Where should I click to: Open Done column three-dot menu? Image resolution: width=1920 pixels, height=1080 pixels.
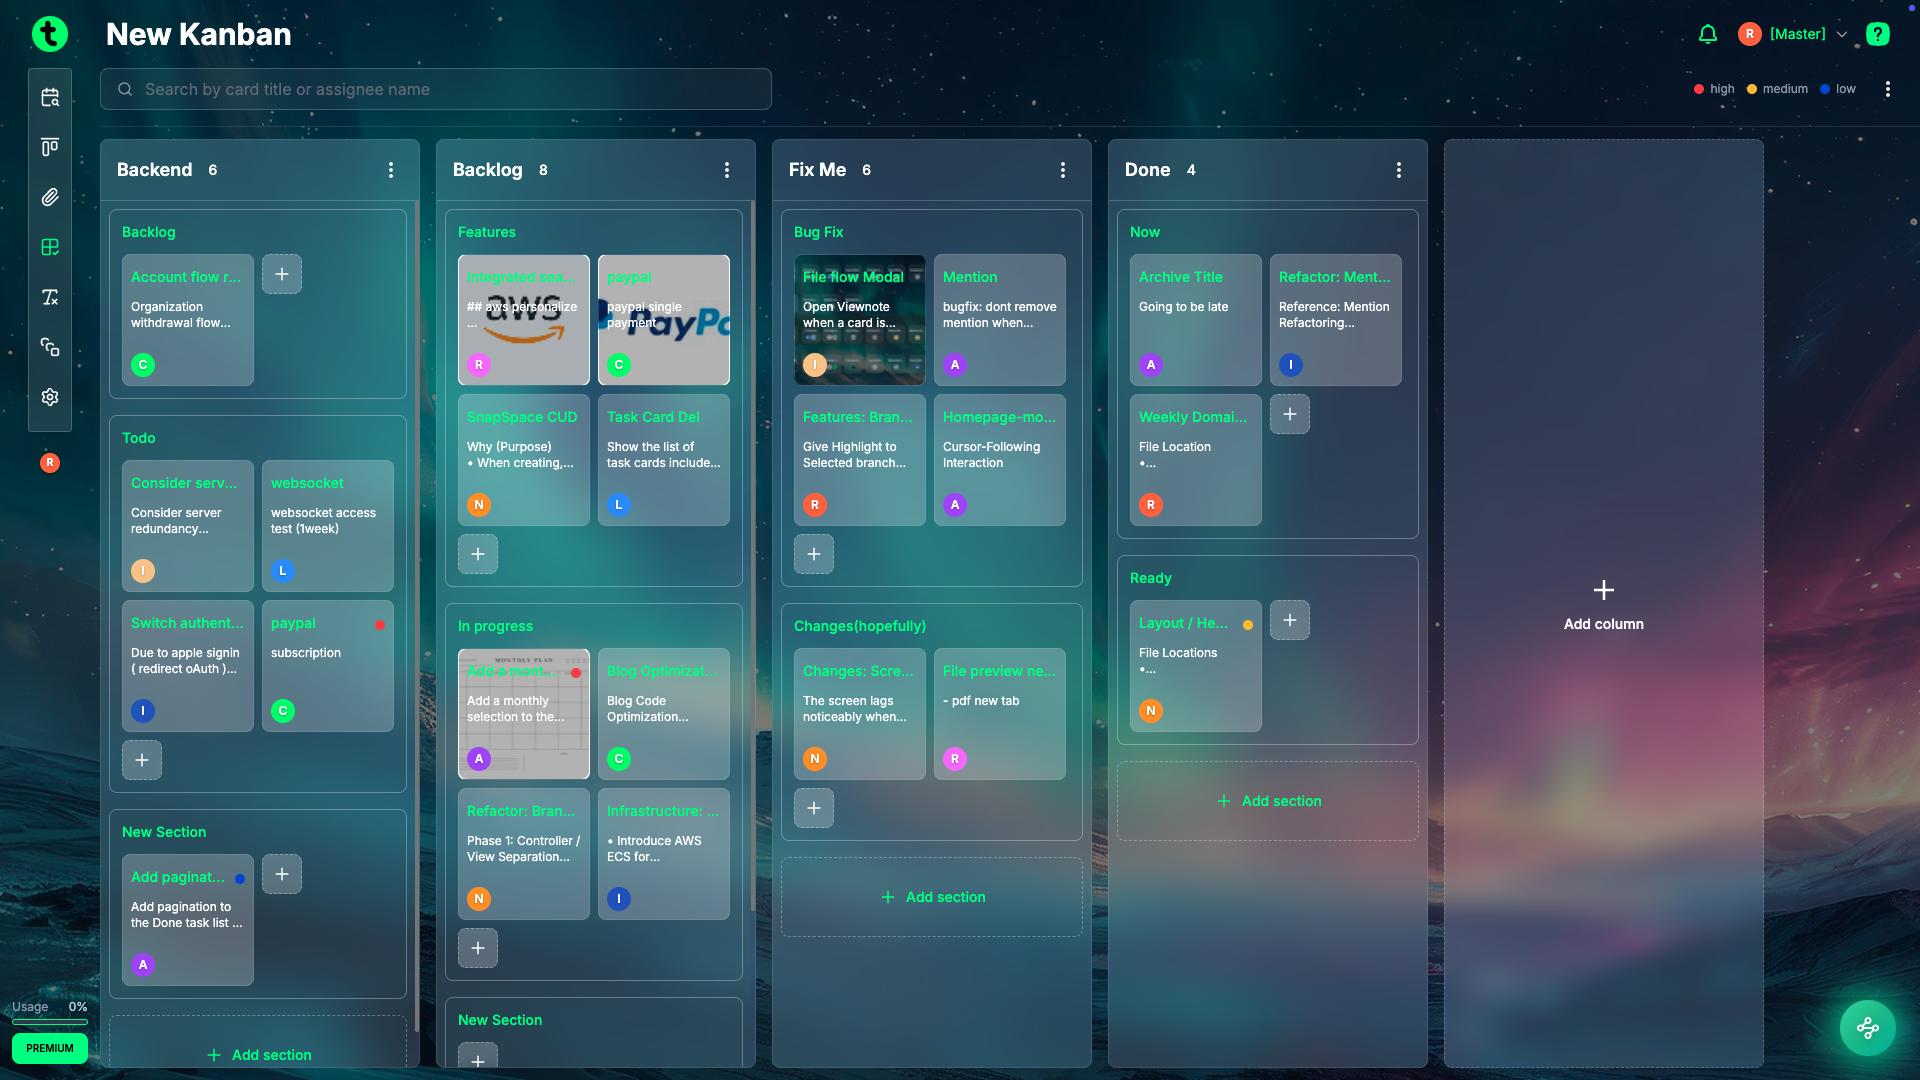(x=1399, y=170)
